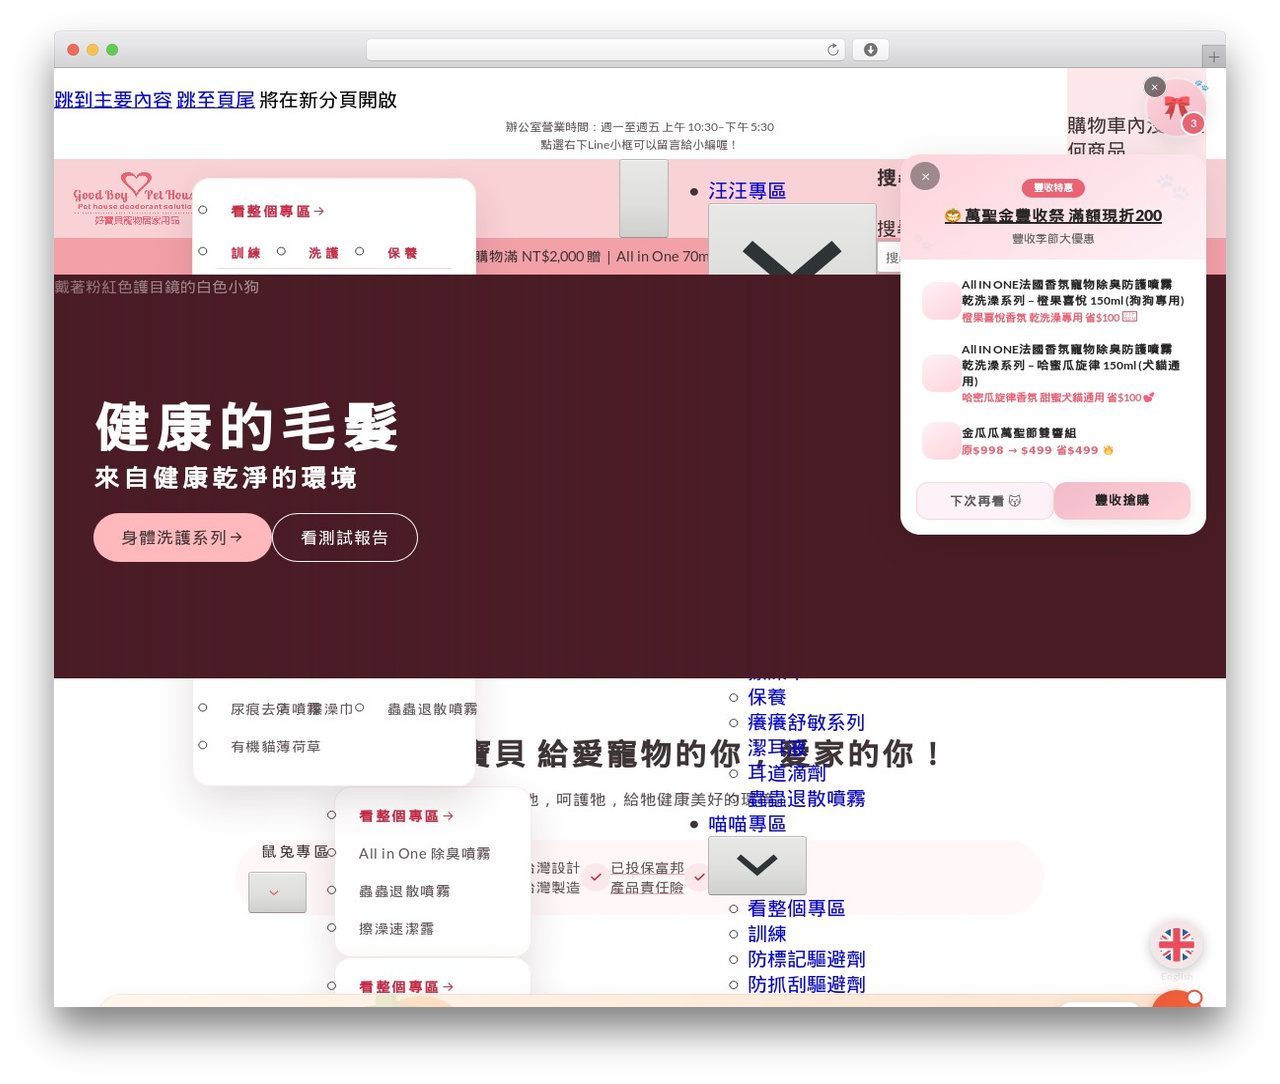
Task: Select the 洗護 menu item
Action: [x=323, y=253]
